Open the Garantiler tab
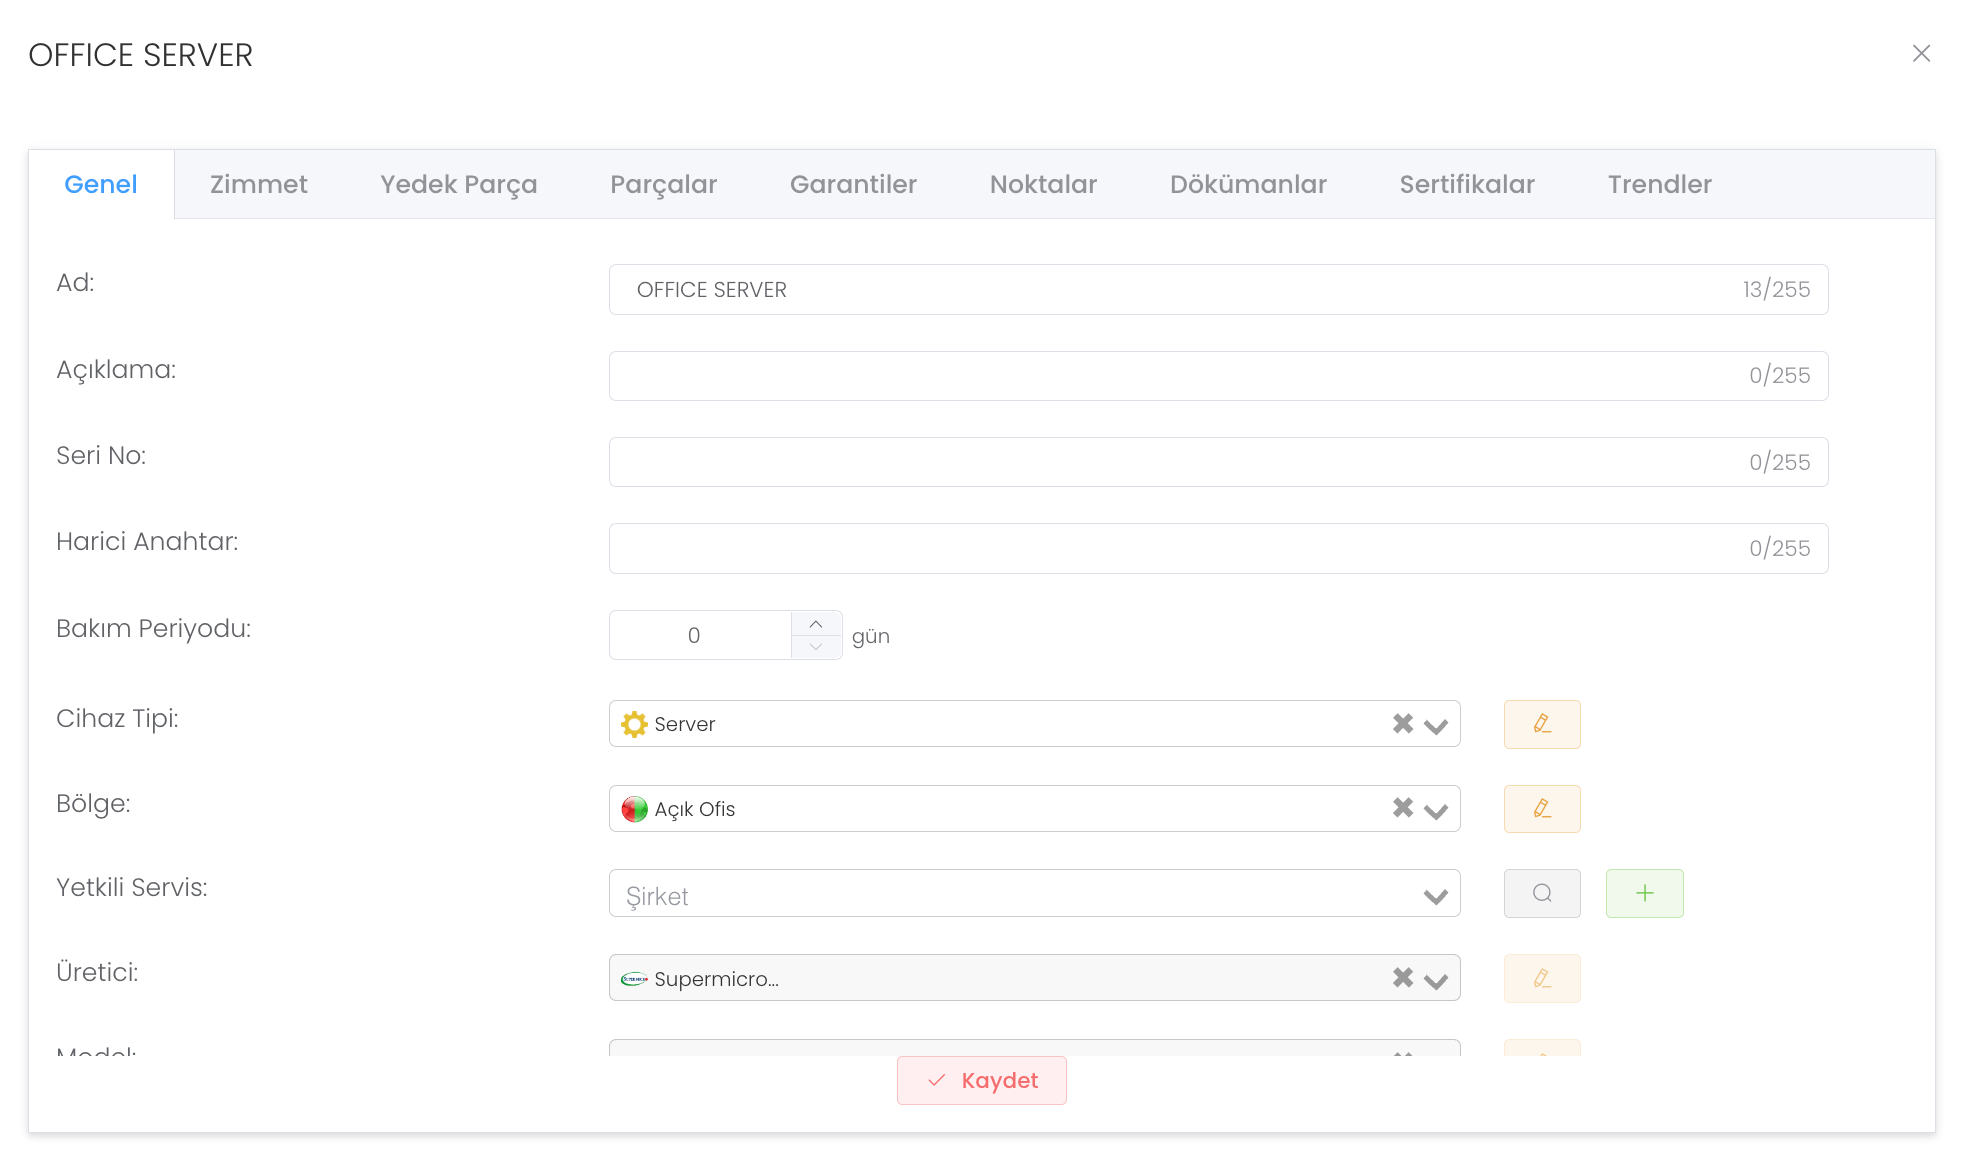 point(852,184)
